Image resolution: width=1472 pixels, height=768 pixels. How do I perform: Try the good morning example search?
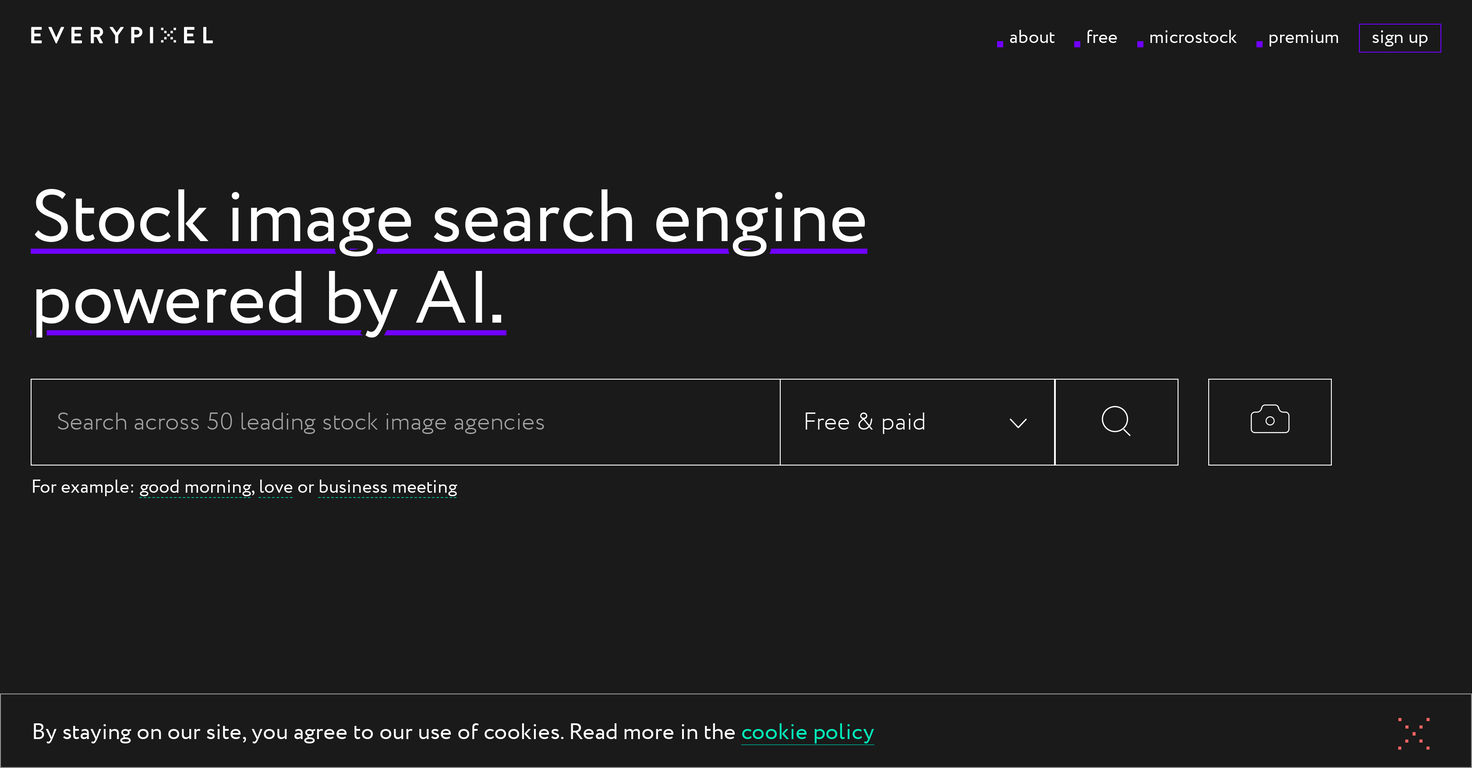tap(195, 487)
